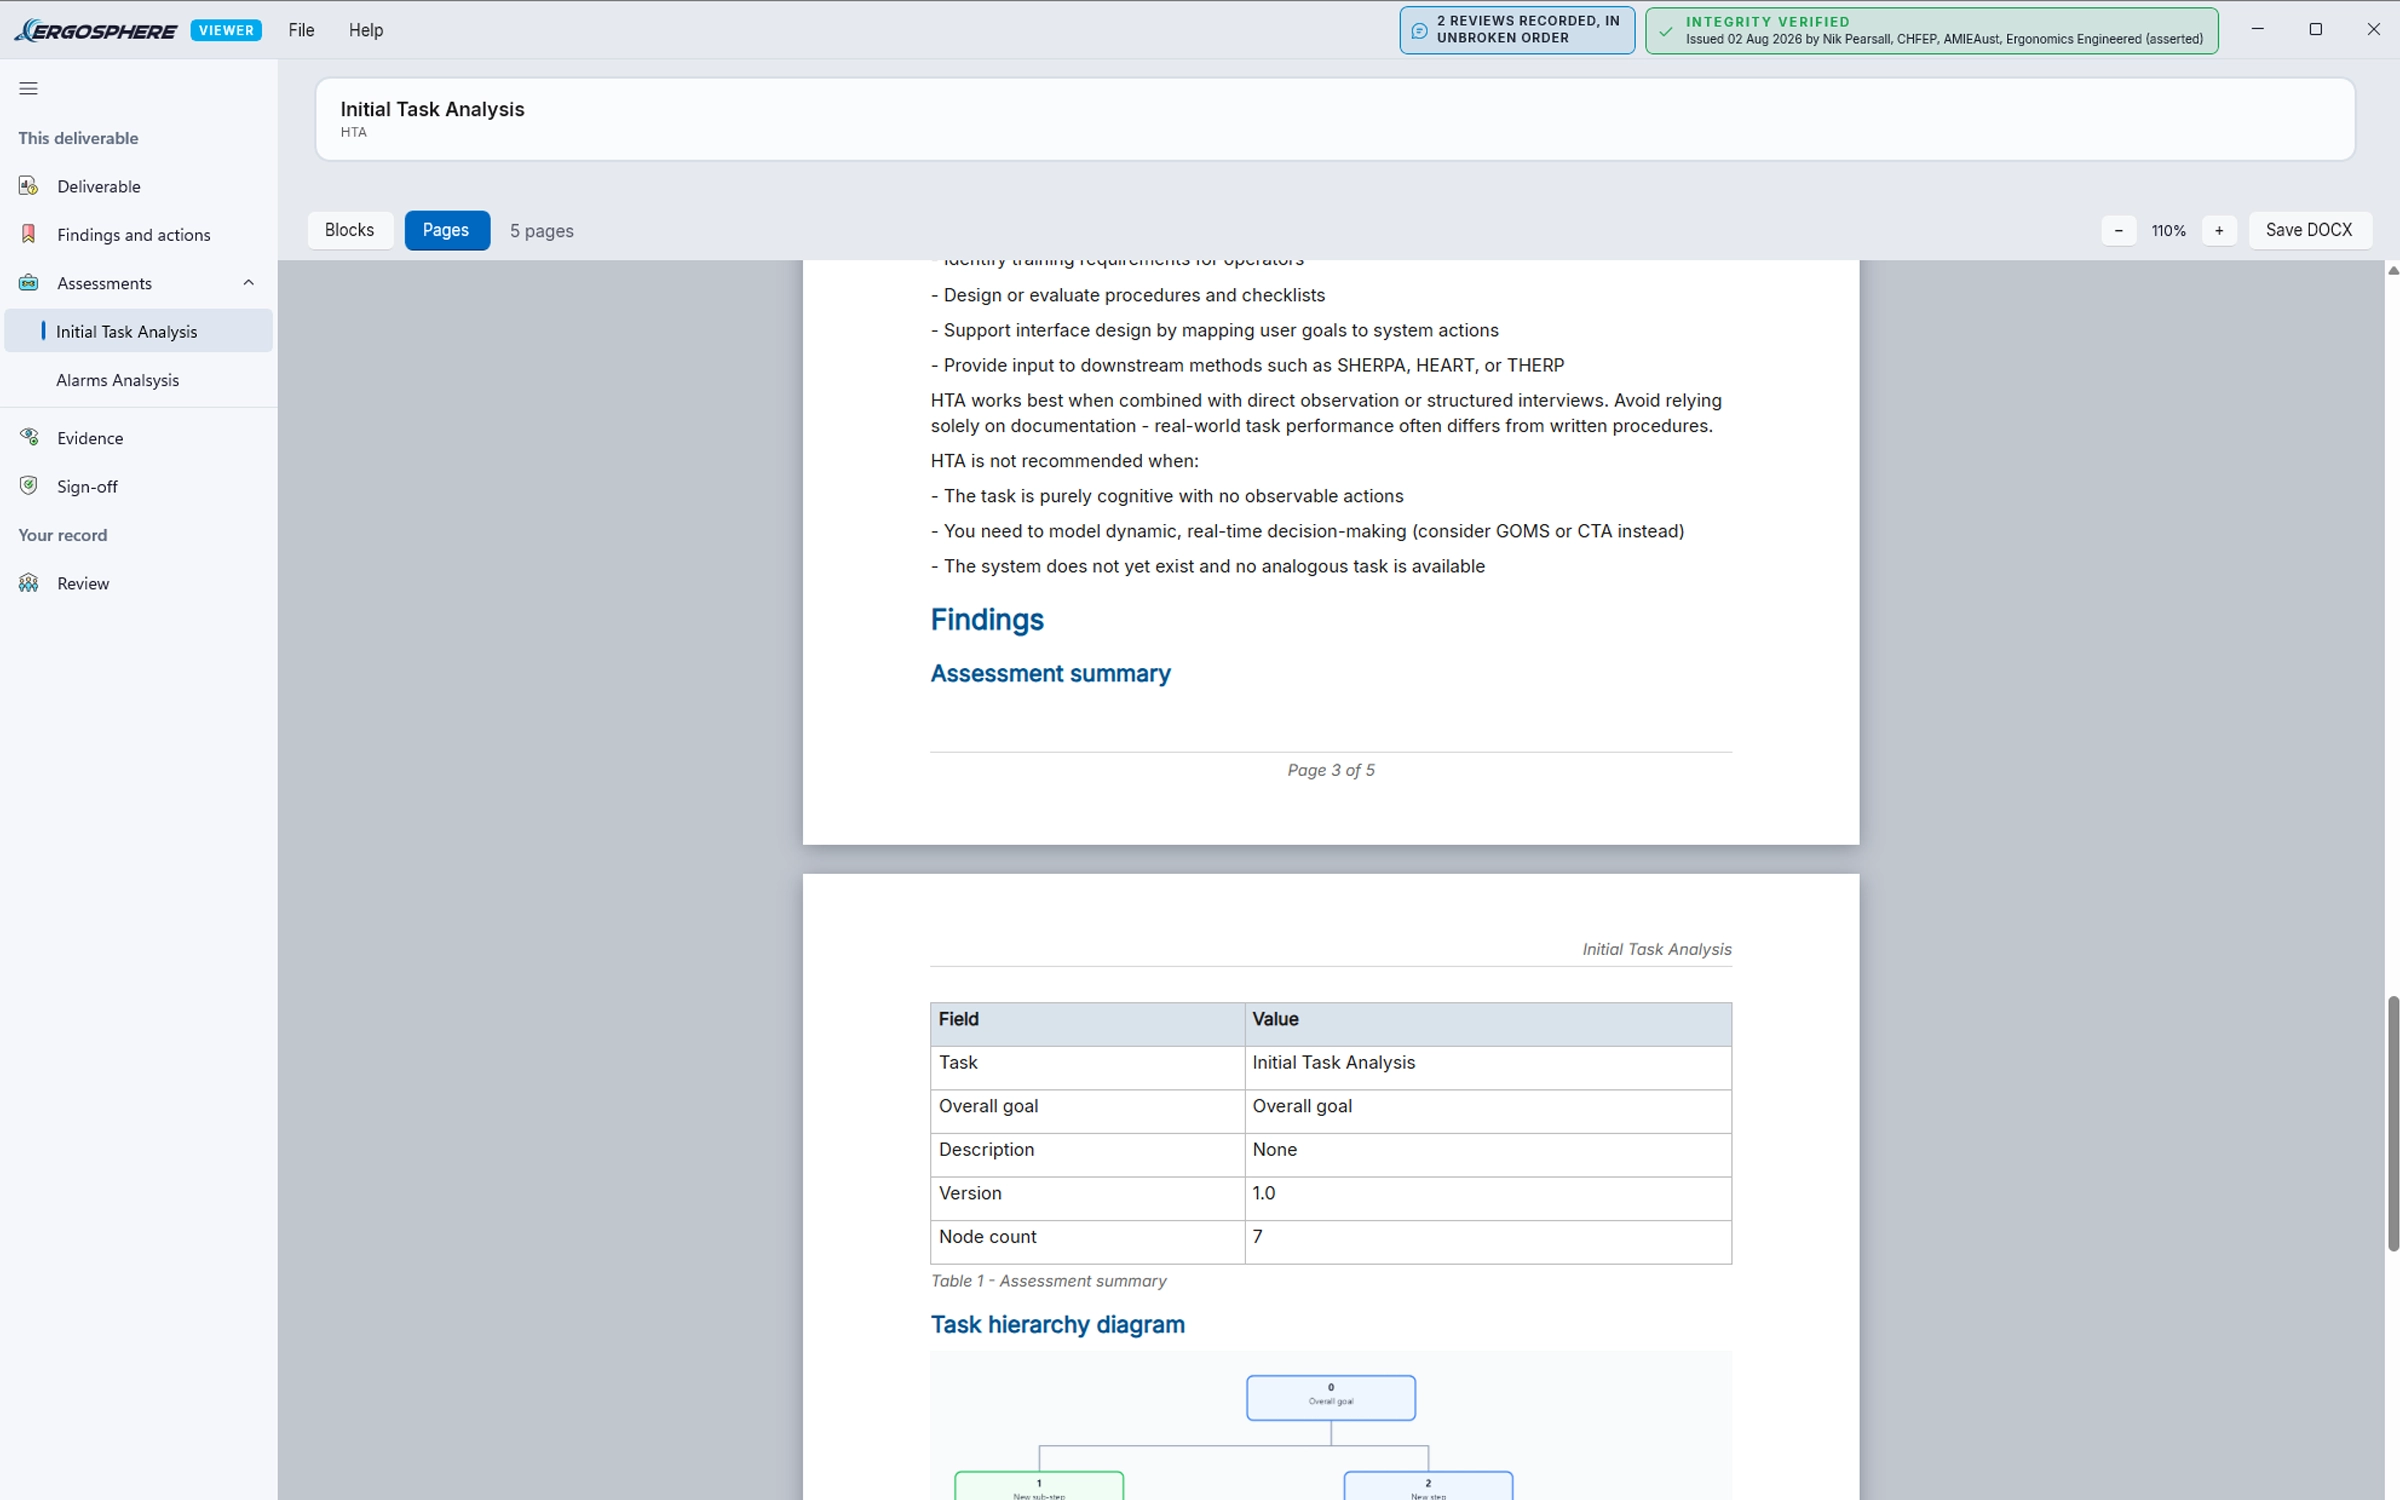
Task: Click the Value column header
Action: (1487, 1024)
